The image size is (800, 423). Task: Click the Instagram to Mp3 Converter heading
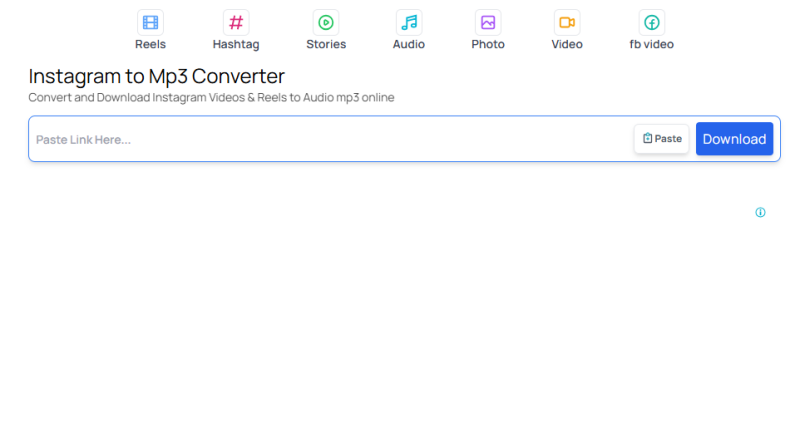click(x=156, y=76)
